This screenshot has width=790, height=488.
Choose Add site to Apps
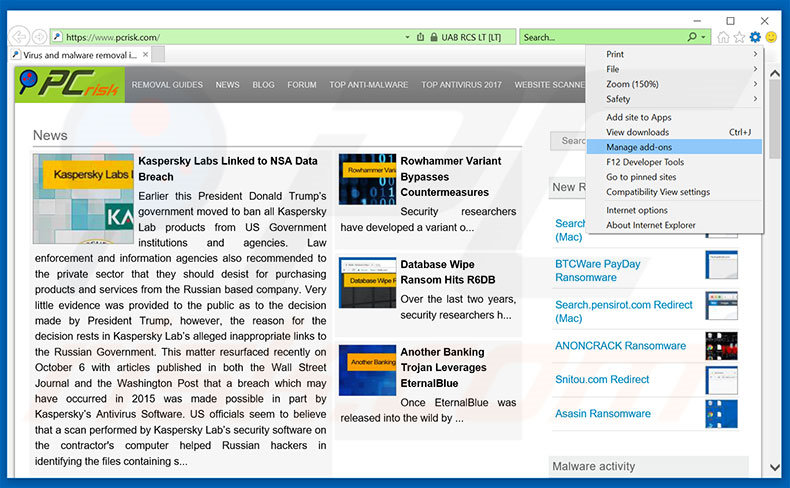675,117
